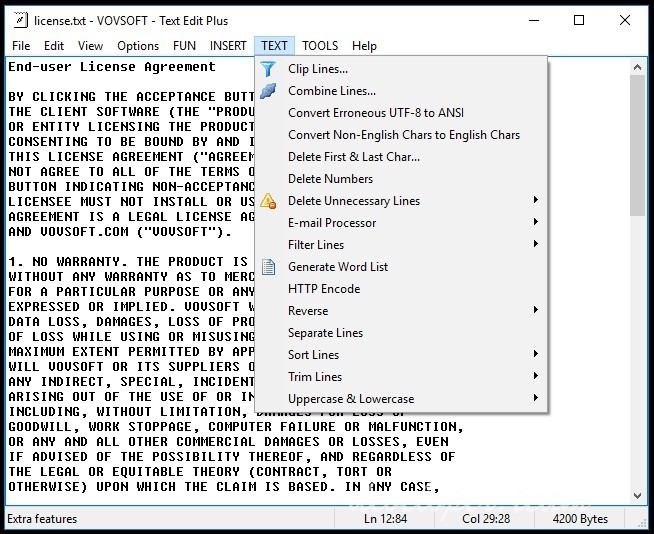
Task: Expand the Uppercase & Lowercase submenu arrow
Action: pyautogui.click(x=536, y=398)
